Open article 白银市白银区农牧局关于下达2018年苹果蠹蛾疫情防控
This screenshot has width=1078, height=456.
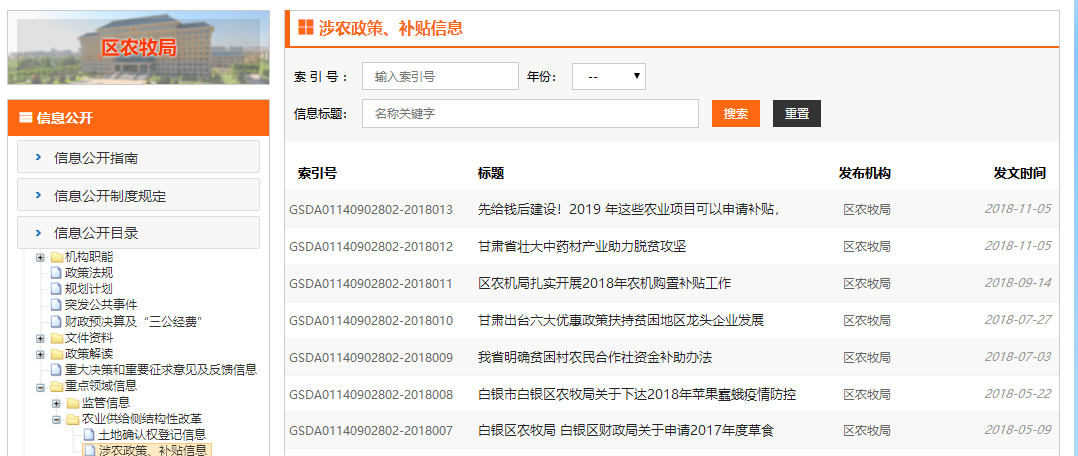[637, 395]
